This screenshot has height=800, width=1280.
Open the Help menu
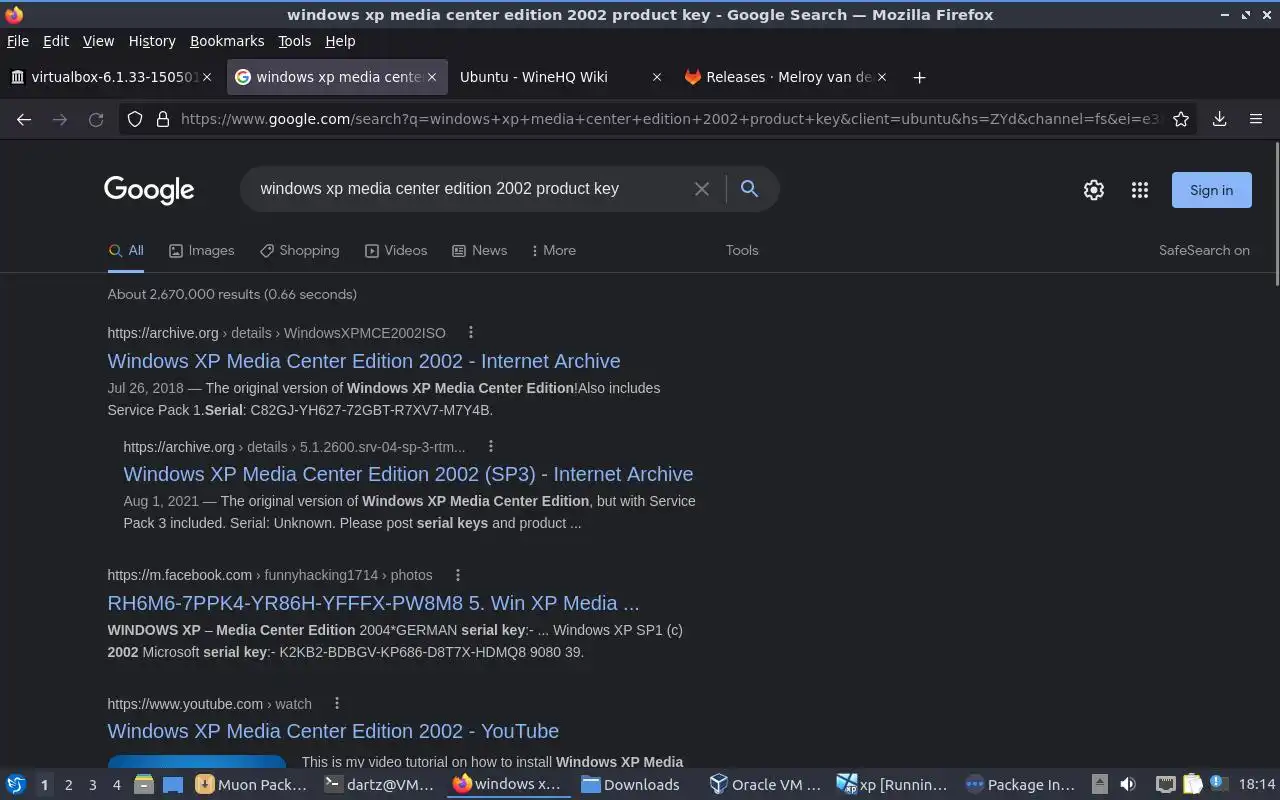click(x=340, y=41)
